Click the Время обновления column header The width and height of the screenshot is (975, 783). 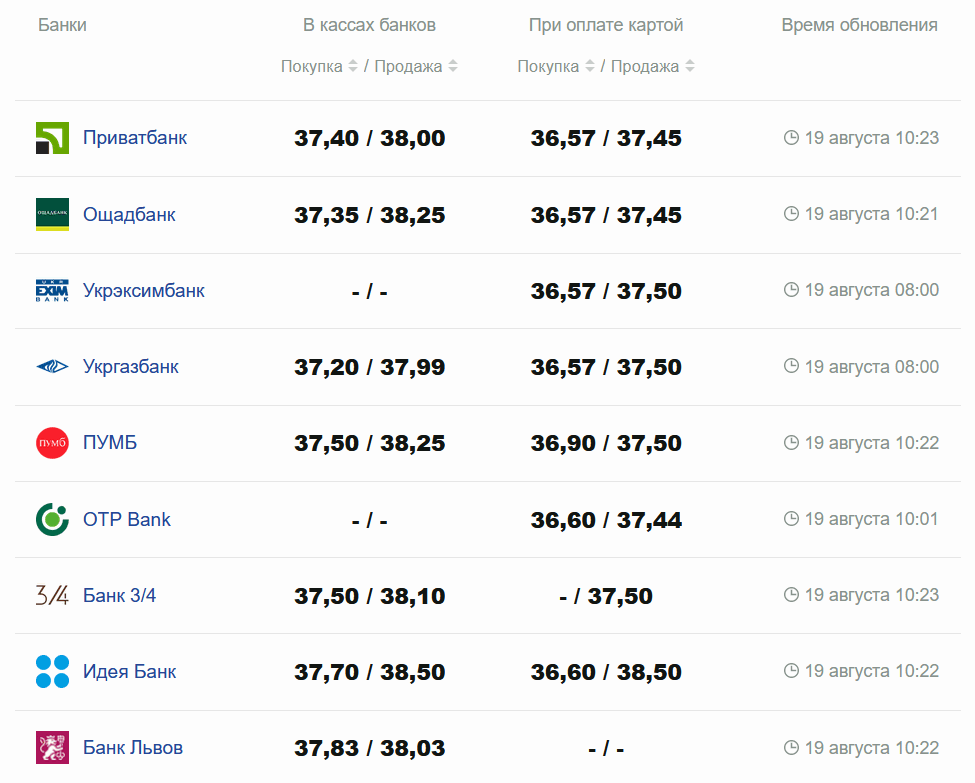point(859,25)
